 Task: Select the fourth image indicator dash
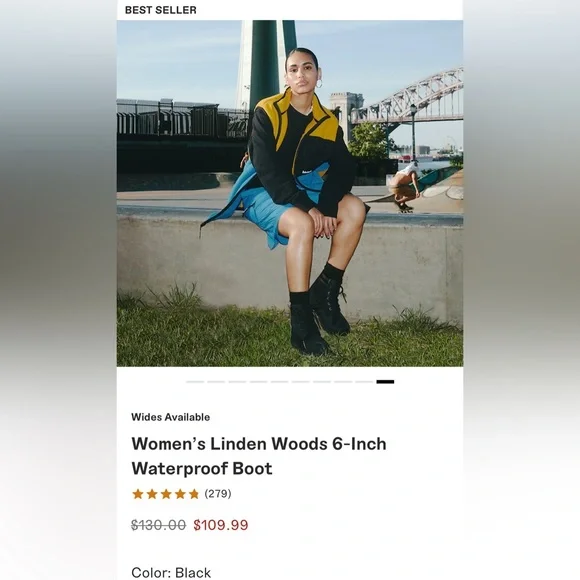pyautogui.click(x=258, y=382)
